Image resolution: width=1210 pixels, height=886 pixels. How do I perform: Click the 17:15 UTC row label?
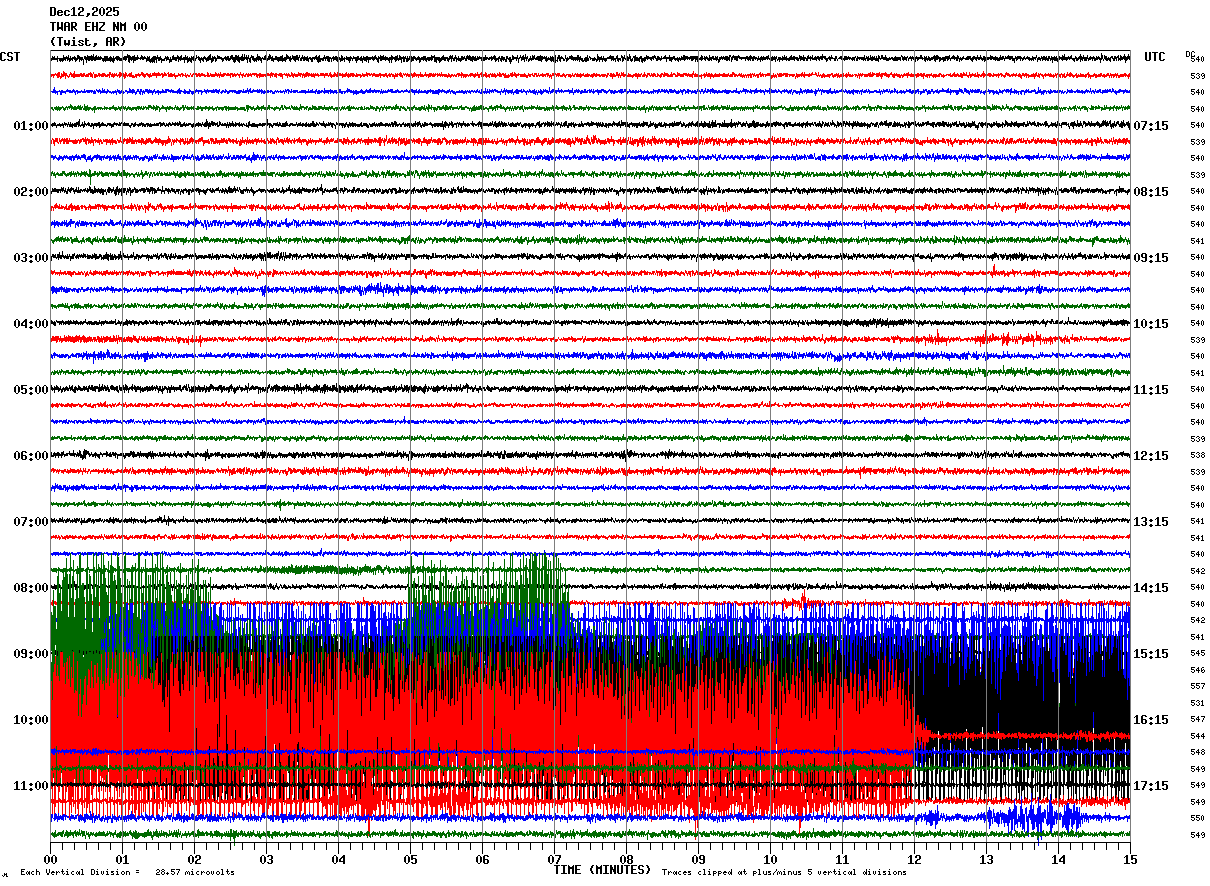(1151, 786)
